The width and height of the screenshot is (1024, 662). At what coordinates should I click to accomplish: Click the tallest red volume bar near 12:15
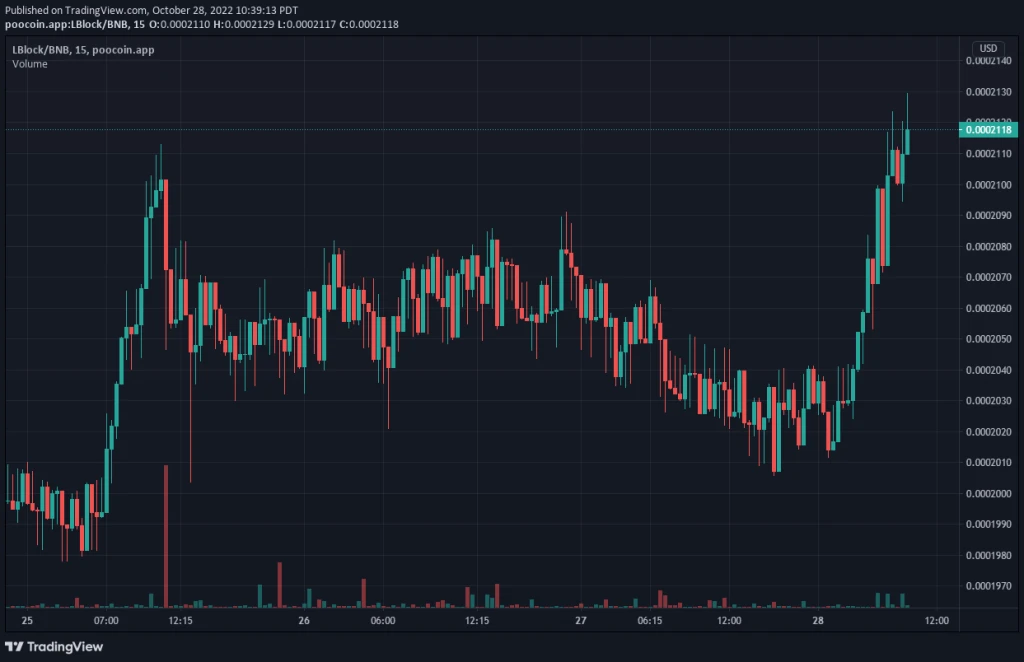click(166, 537)
